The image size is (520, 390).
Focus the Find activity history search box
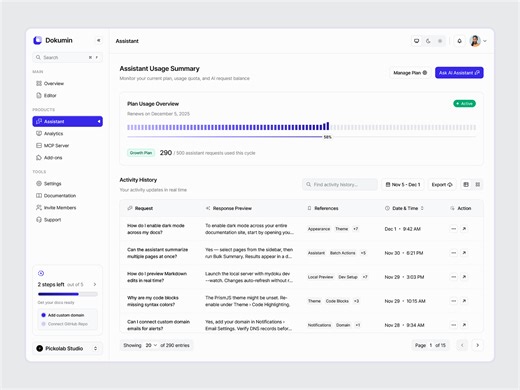pyautogui.click(x=340, y=184)
